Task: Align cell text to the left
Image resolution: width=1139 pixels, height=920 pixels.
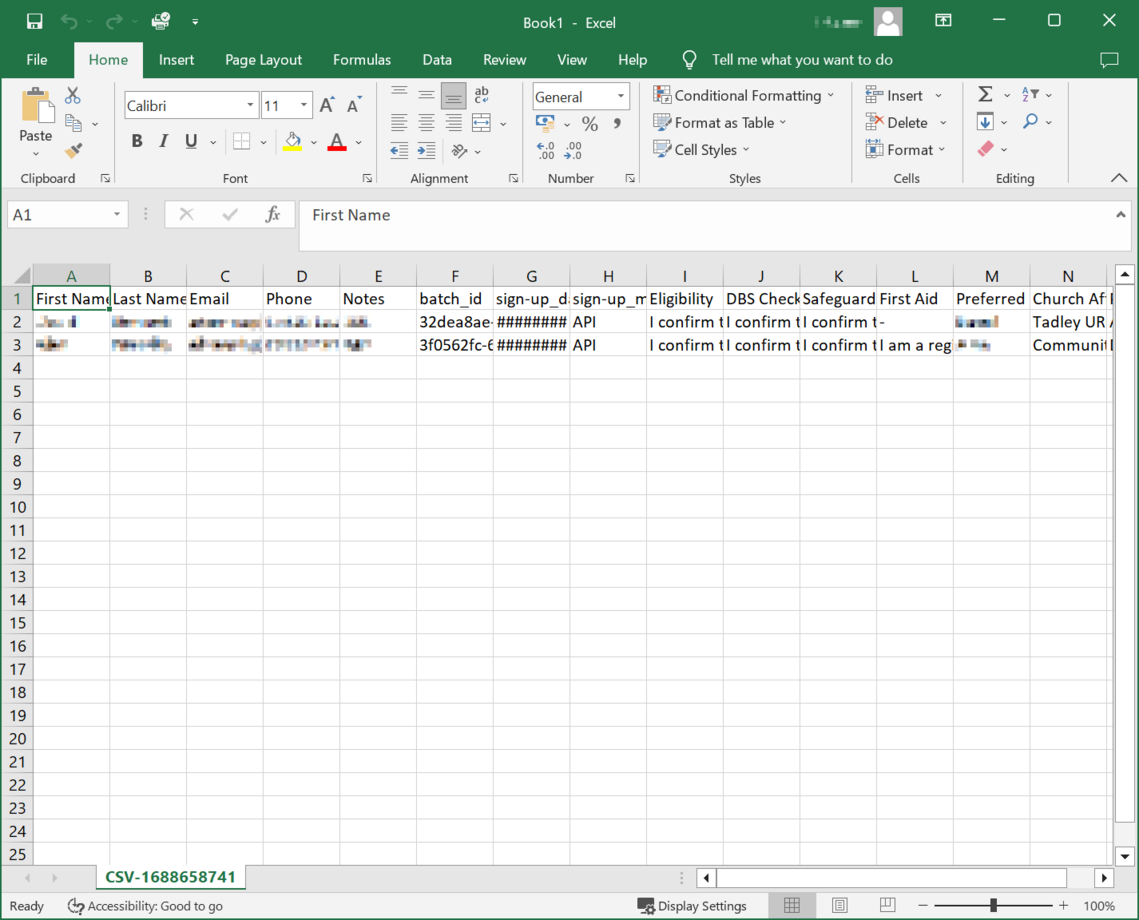Action: click(399, 123)
